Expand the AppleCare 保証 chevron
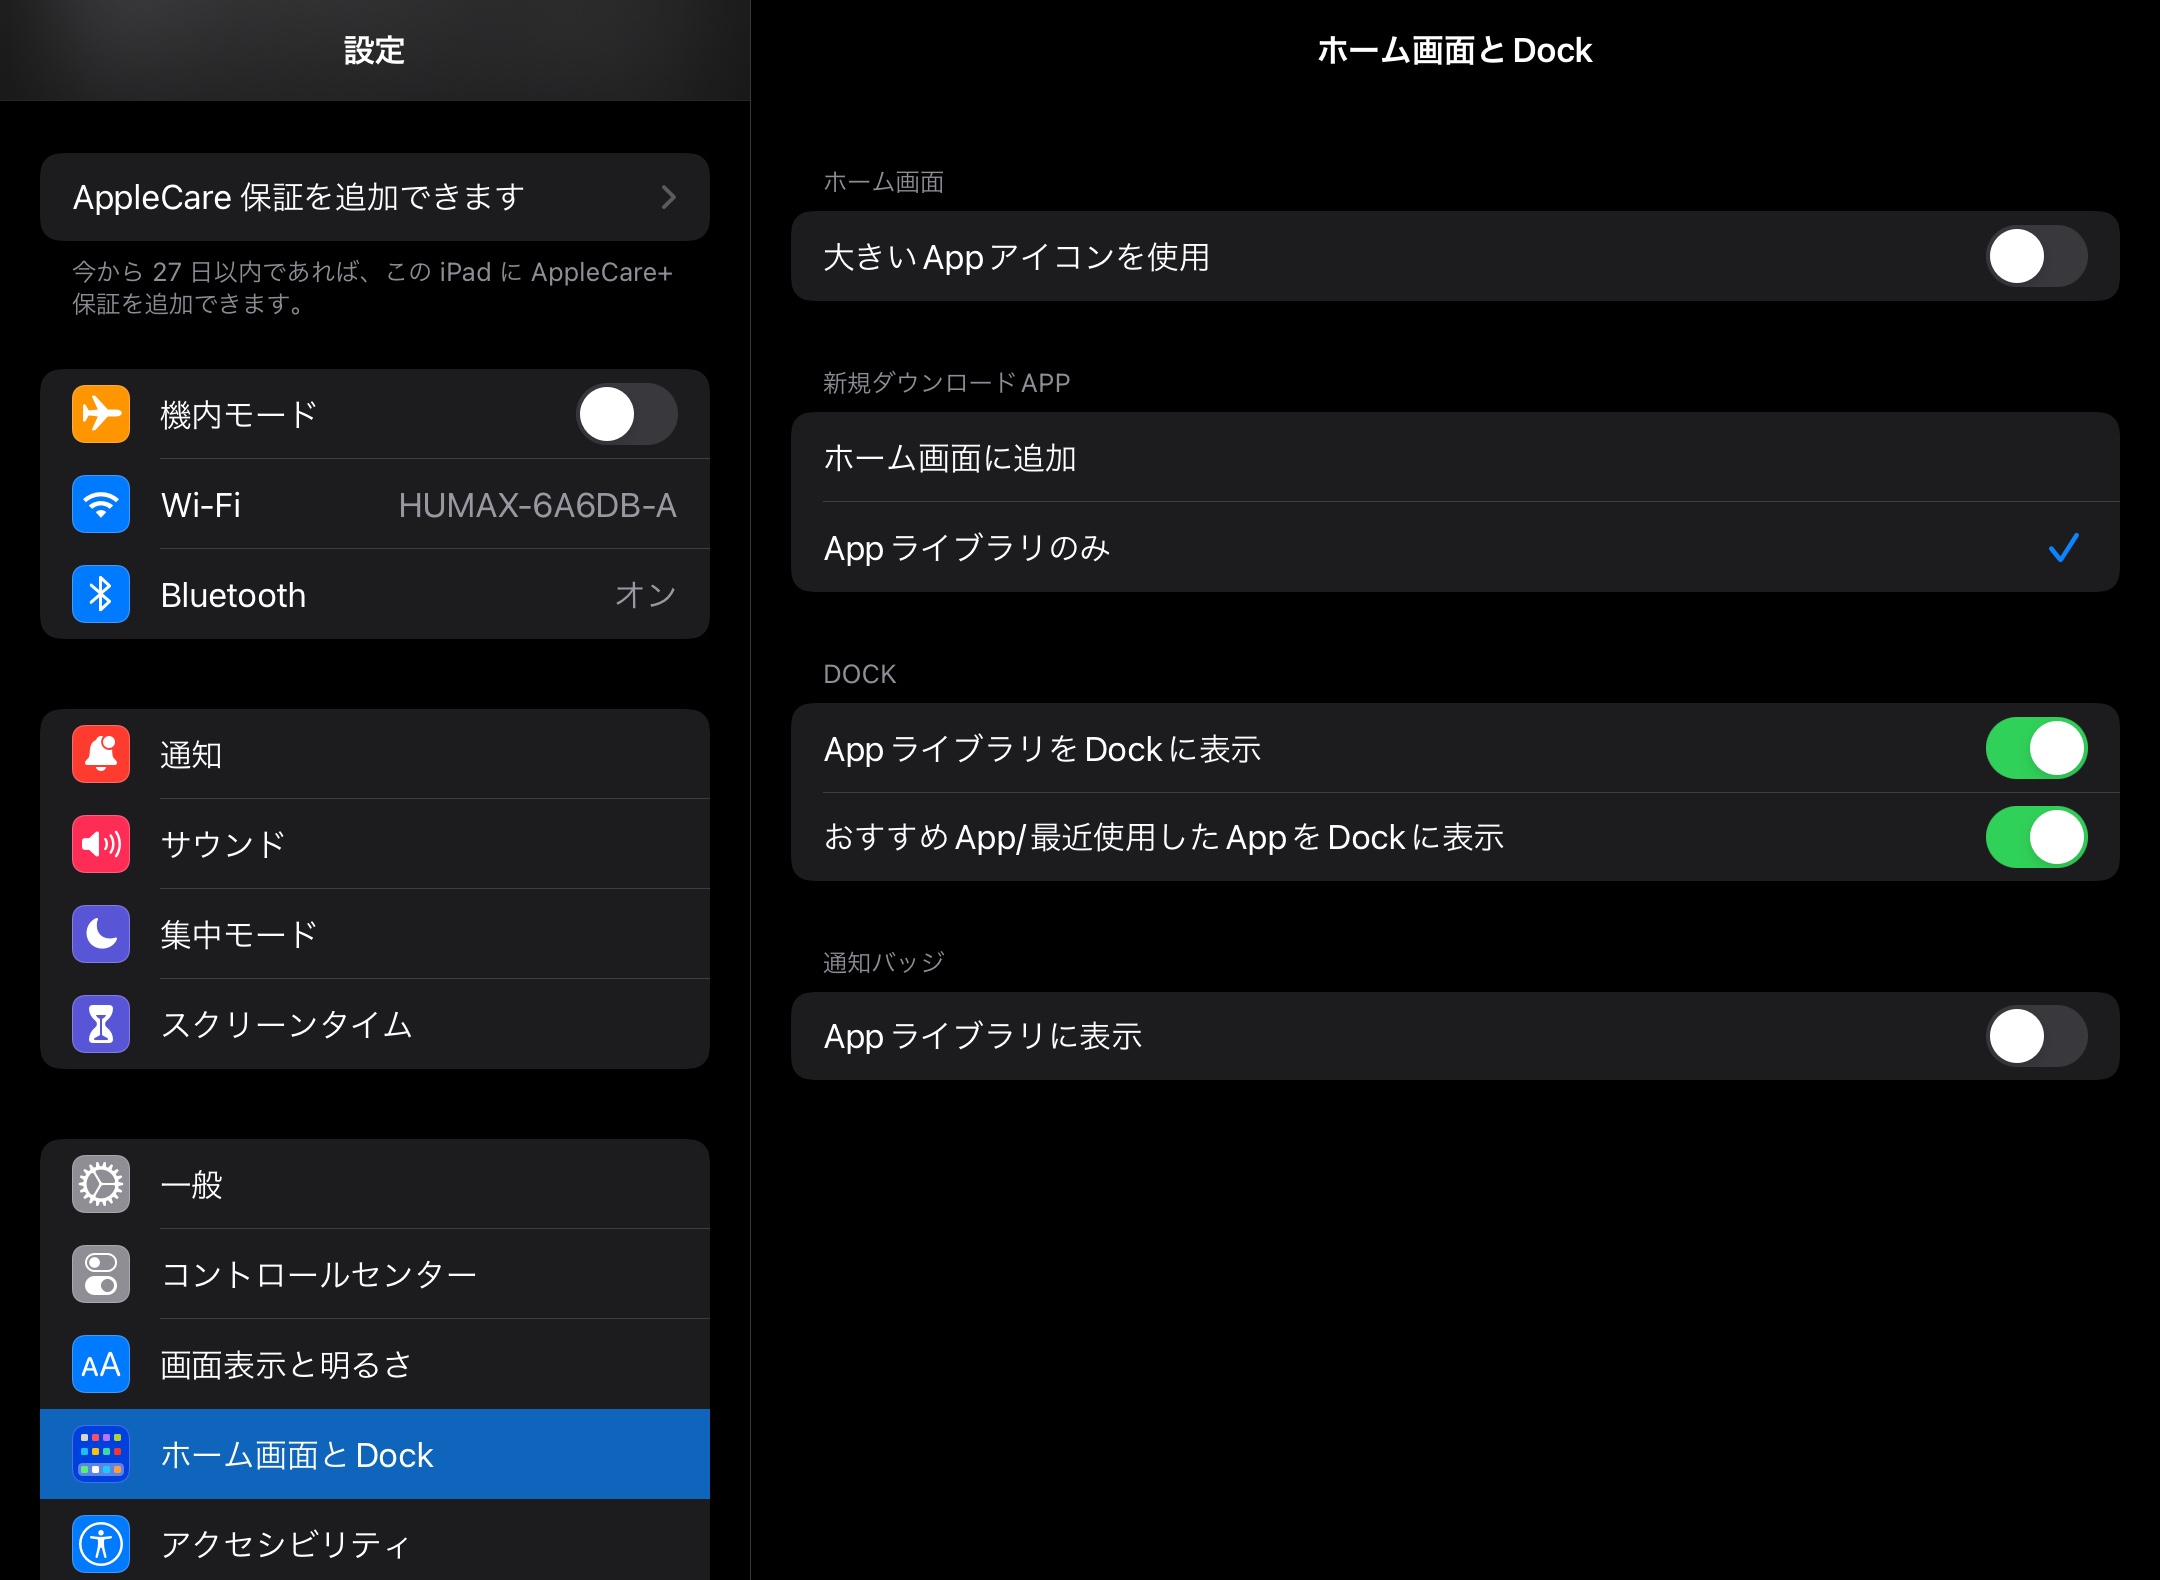This screenshot has height=1580, width=2160. 668,197
